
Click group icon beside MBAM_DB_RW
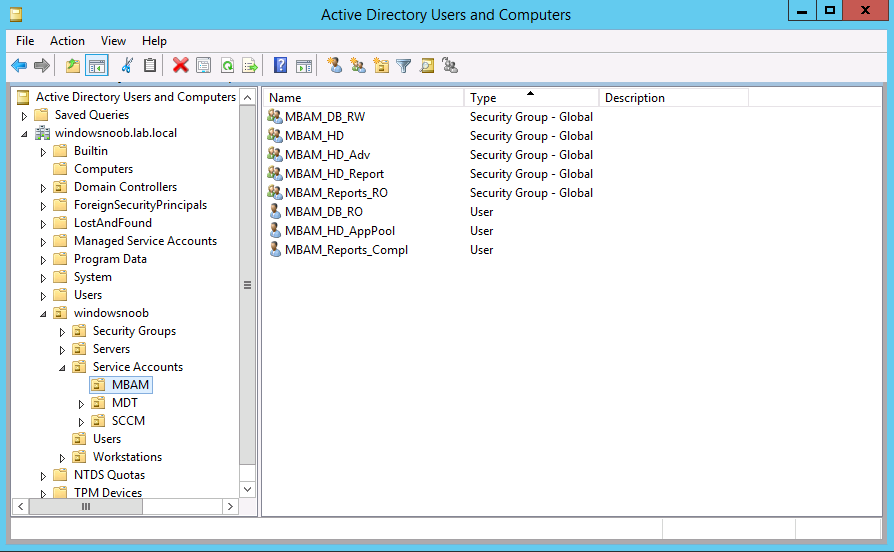pos(275,116)
